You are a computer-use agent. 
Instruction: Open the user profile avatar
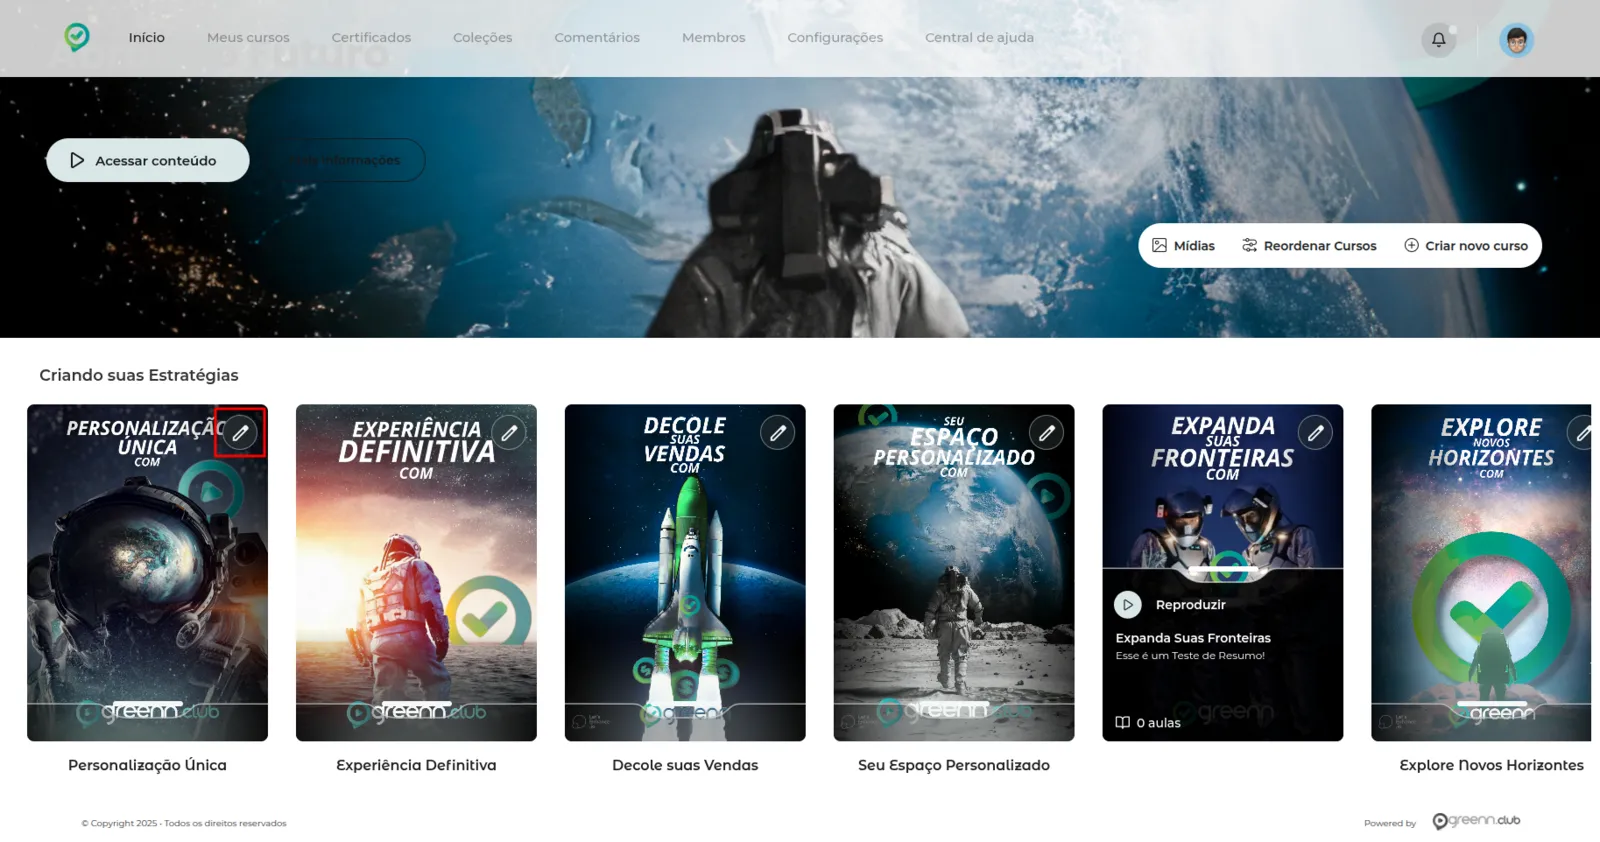[x=1516, y=40]
